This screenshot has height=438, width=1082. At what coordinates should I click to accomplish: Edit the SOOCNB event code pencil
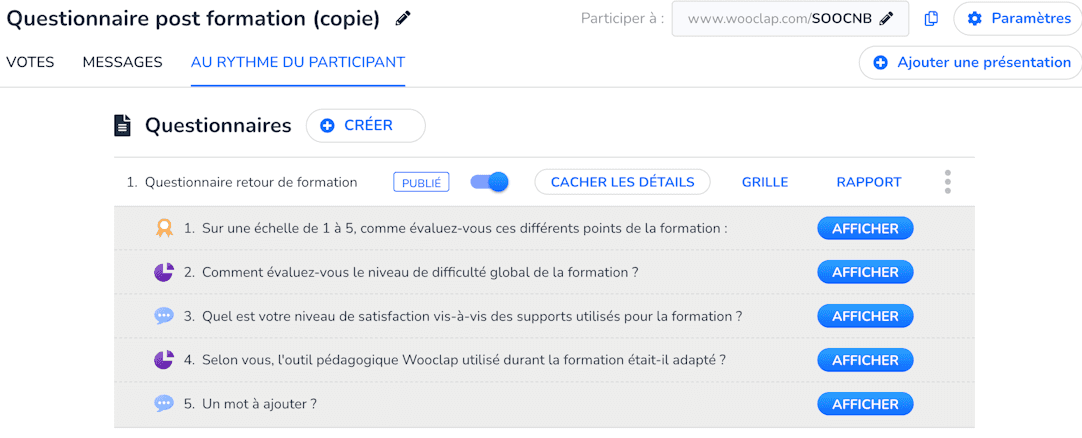tap(887, 19)
